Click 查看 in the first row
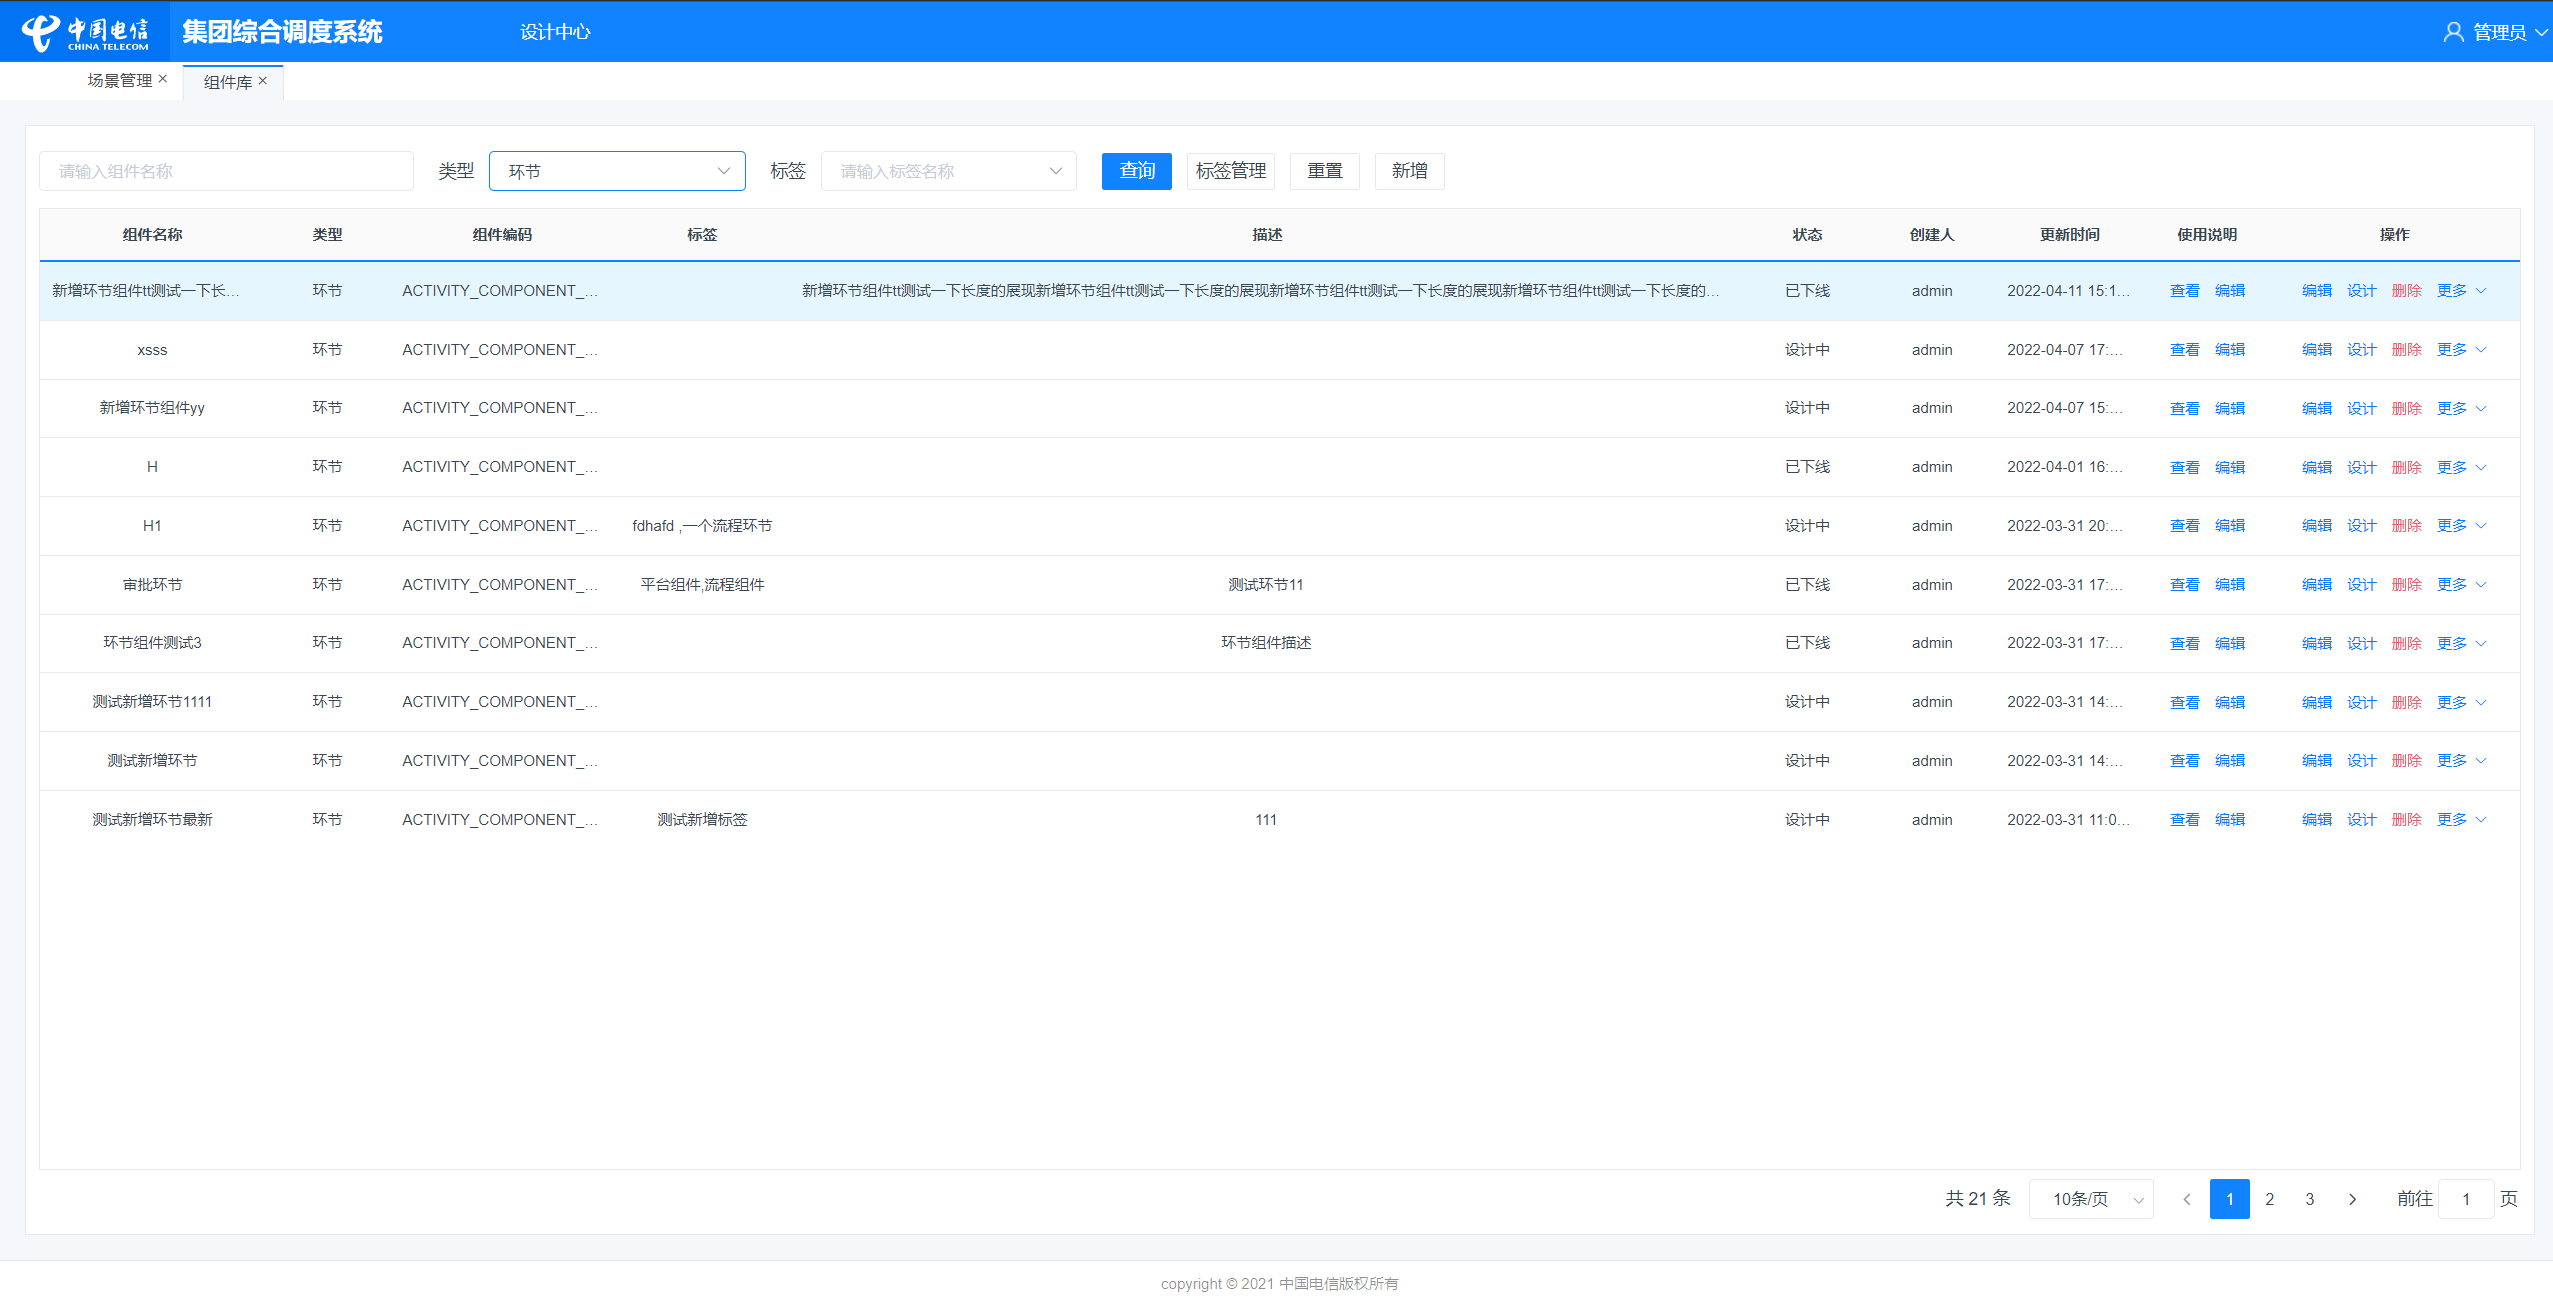Screen dimensions: 2553x1302 (2185, 291)
